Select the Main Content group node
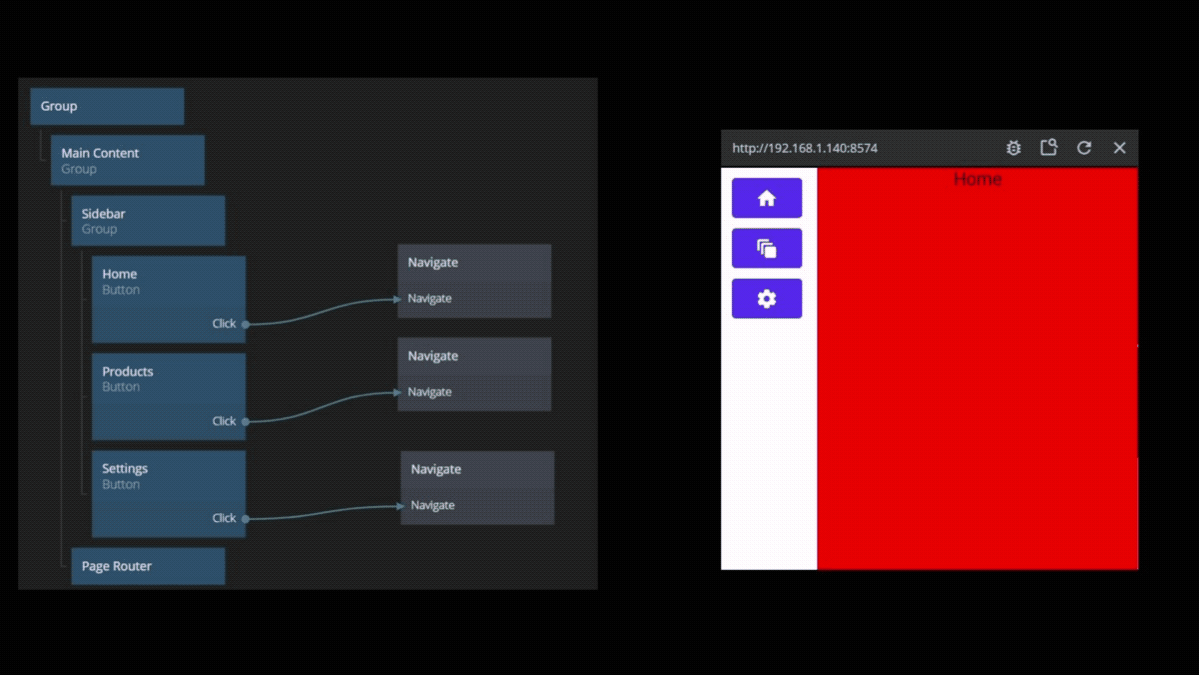The image size is (1200, 675). 127,160
